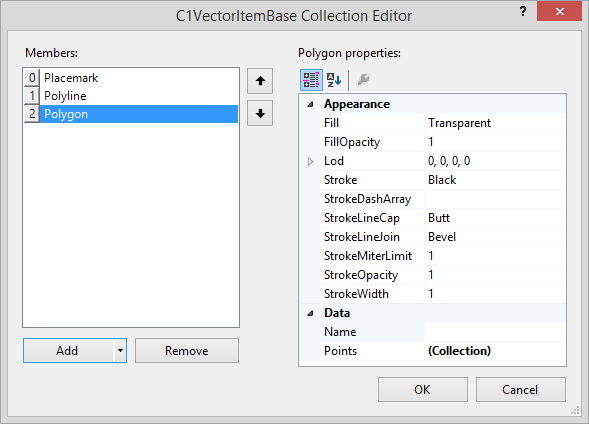This screenshot has width=589, height=424.
Task: Open the Property Pages wrench icon
Action: pyautogui.click(x=363, y=80)
